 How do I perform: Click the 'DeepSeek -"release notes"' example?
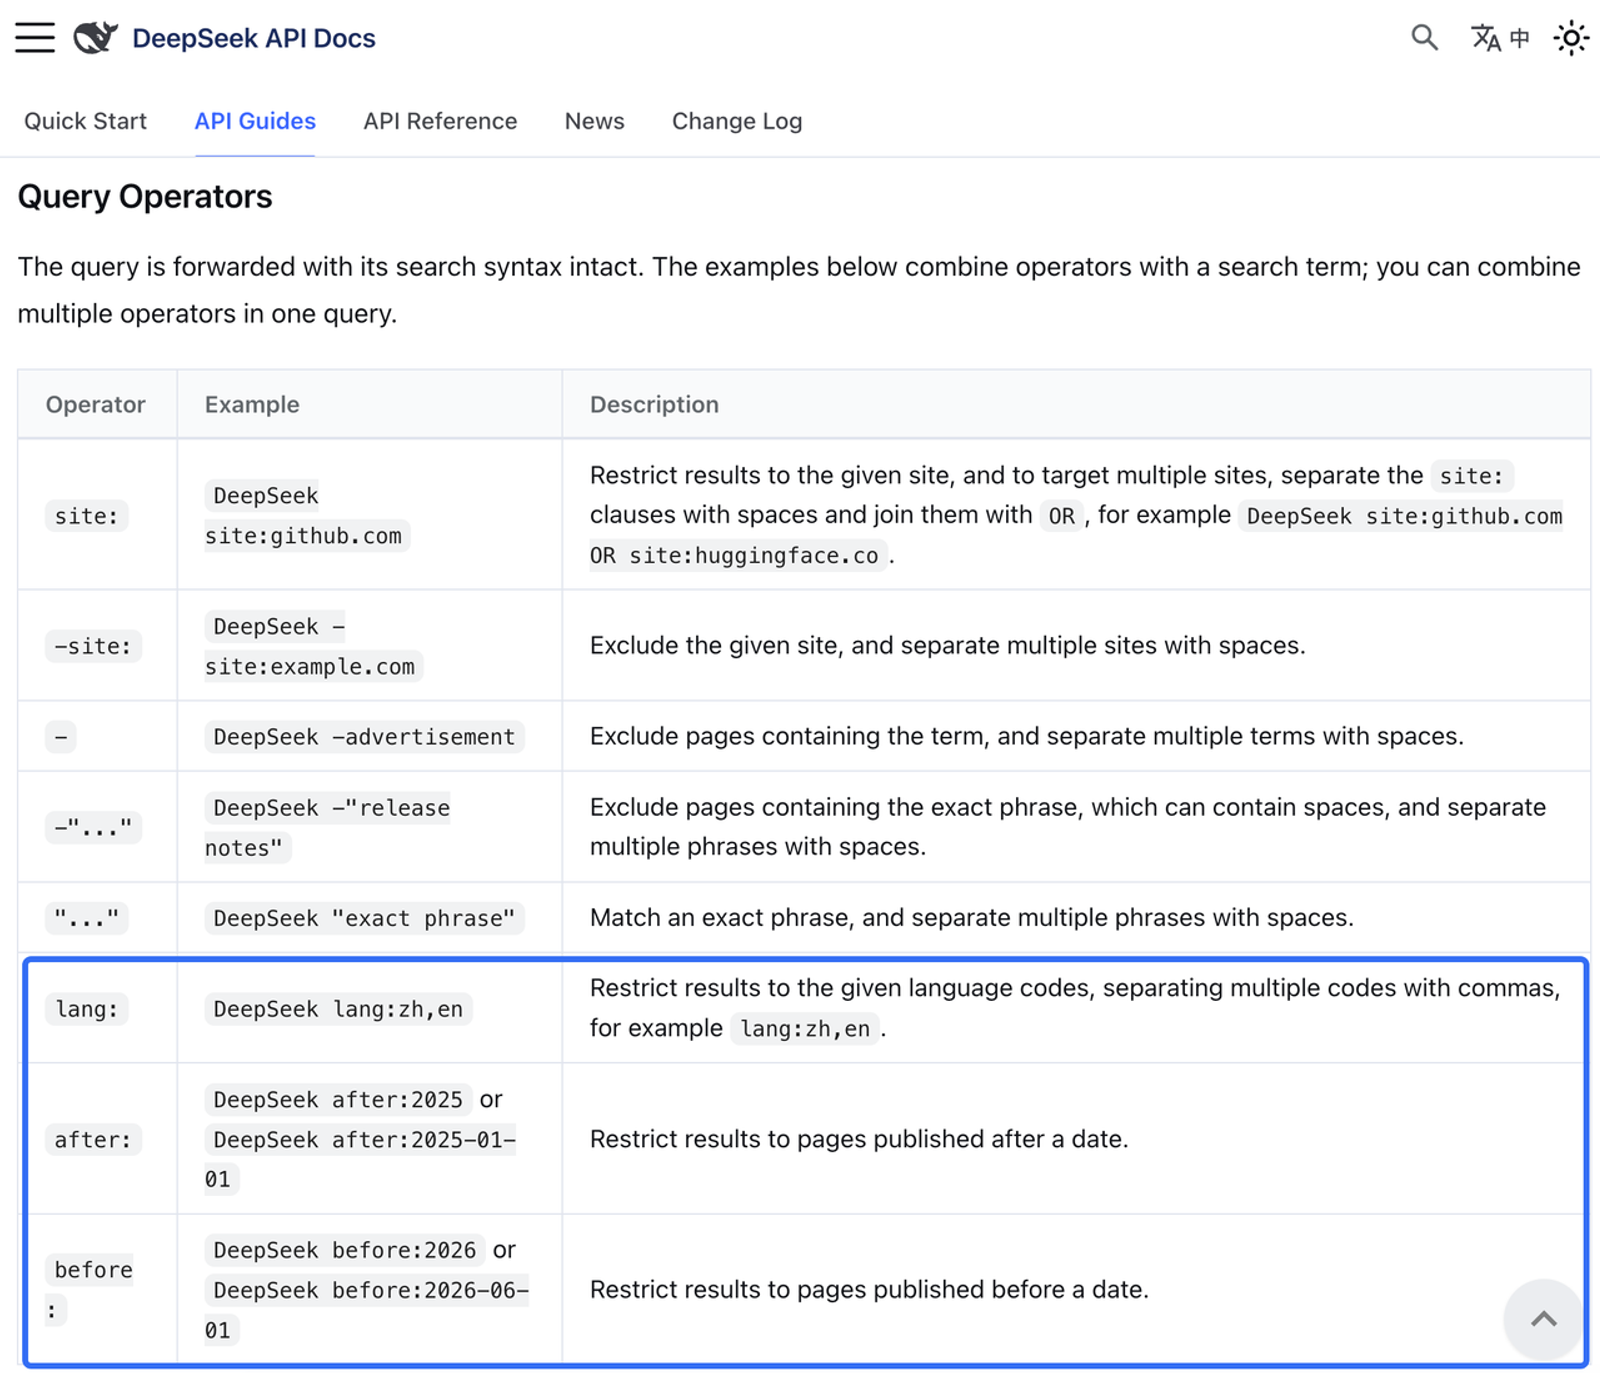[328, 828]
